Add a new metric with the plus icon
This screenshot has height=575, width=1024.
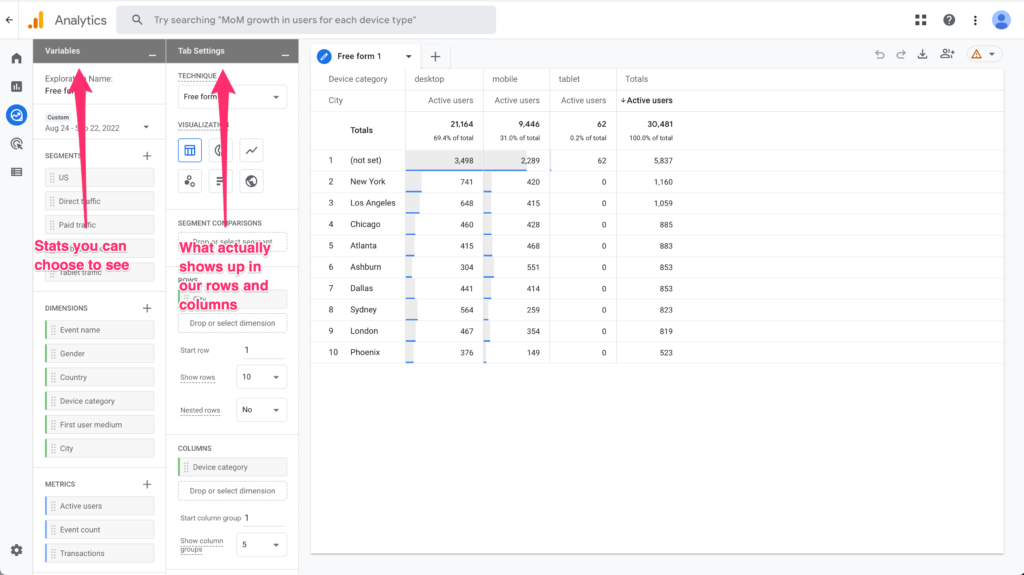[147, 484]
